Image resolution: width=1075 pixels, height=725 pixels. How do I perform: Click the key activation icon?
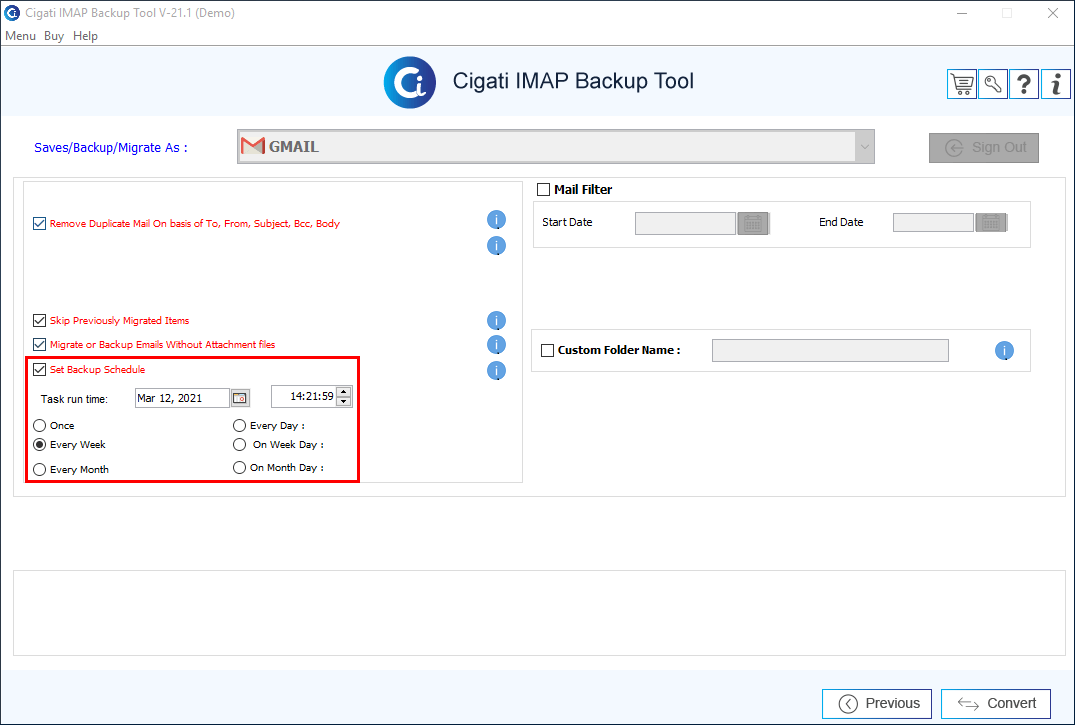coord(993,84)
